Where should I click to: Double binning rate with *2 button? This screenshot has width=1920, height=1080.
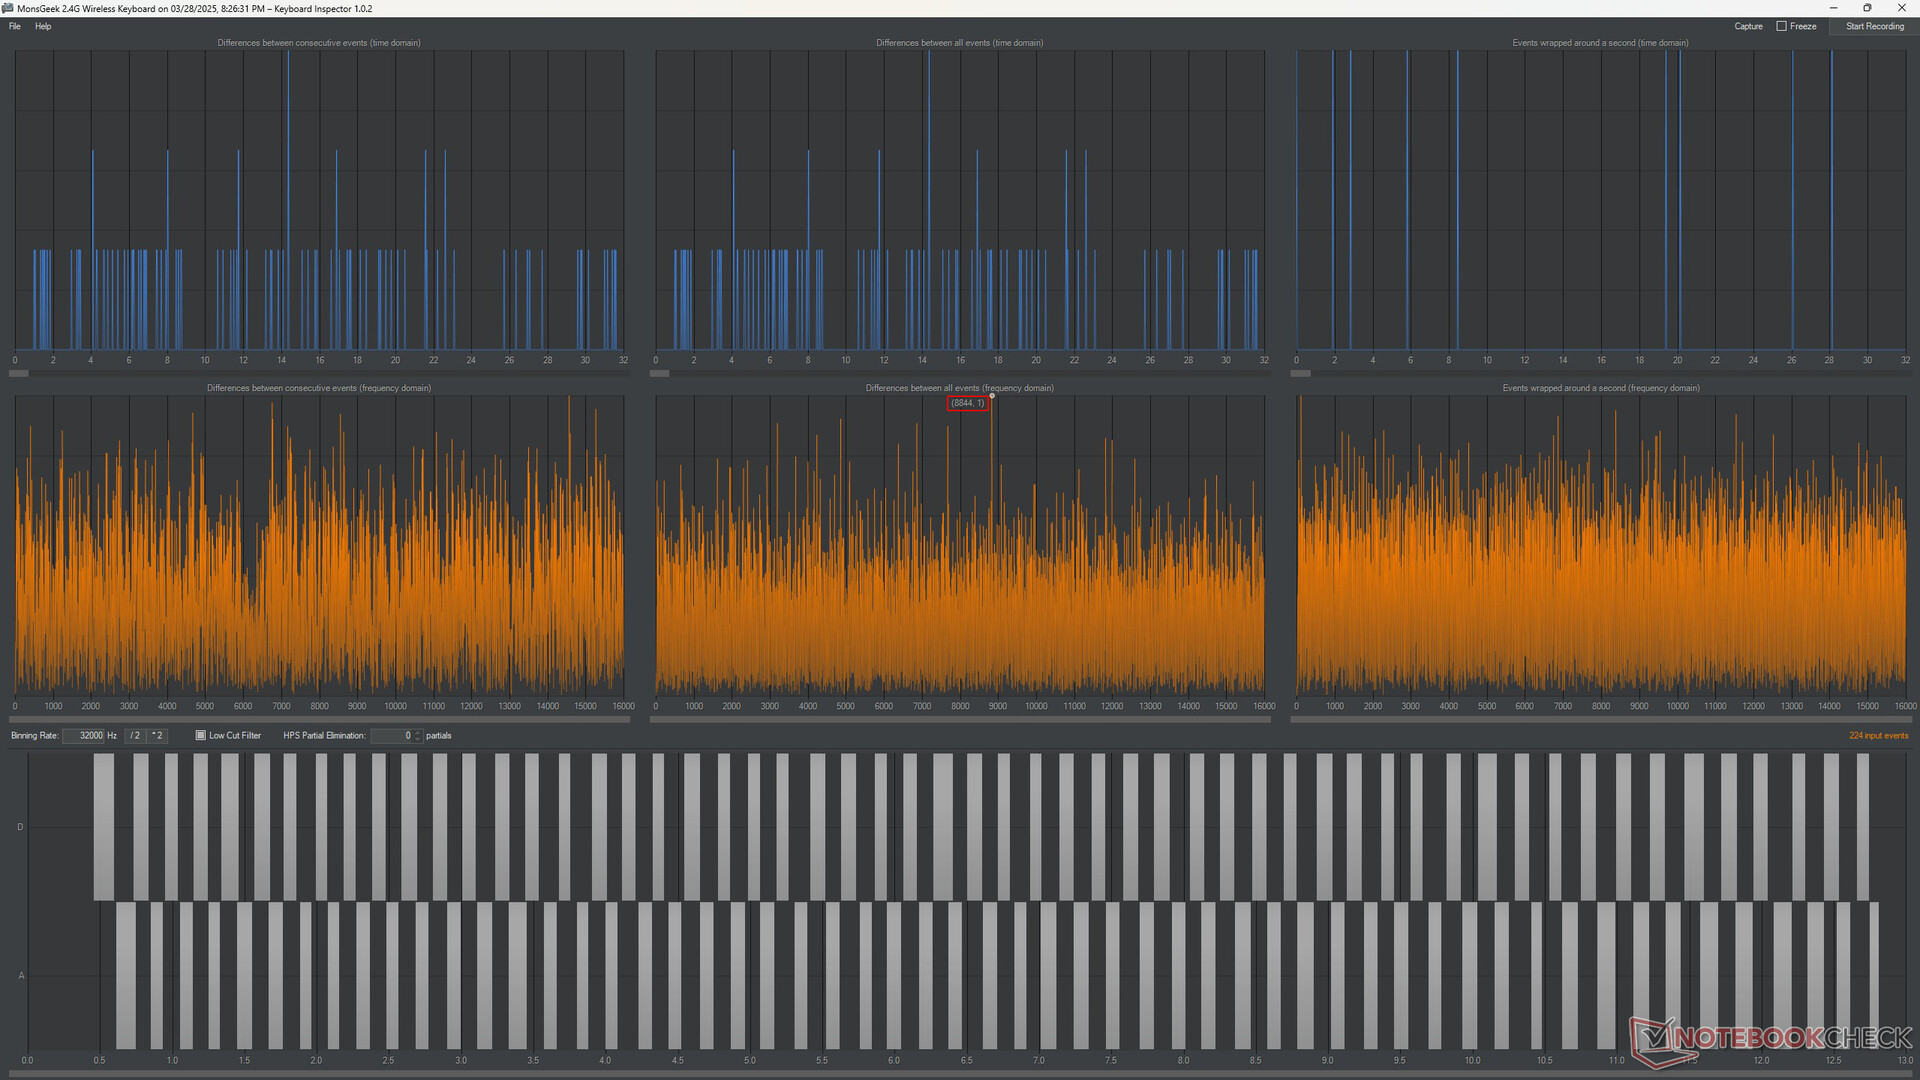pyautogui.click(x=157, y=735)
